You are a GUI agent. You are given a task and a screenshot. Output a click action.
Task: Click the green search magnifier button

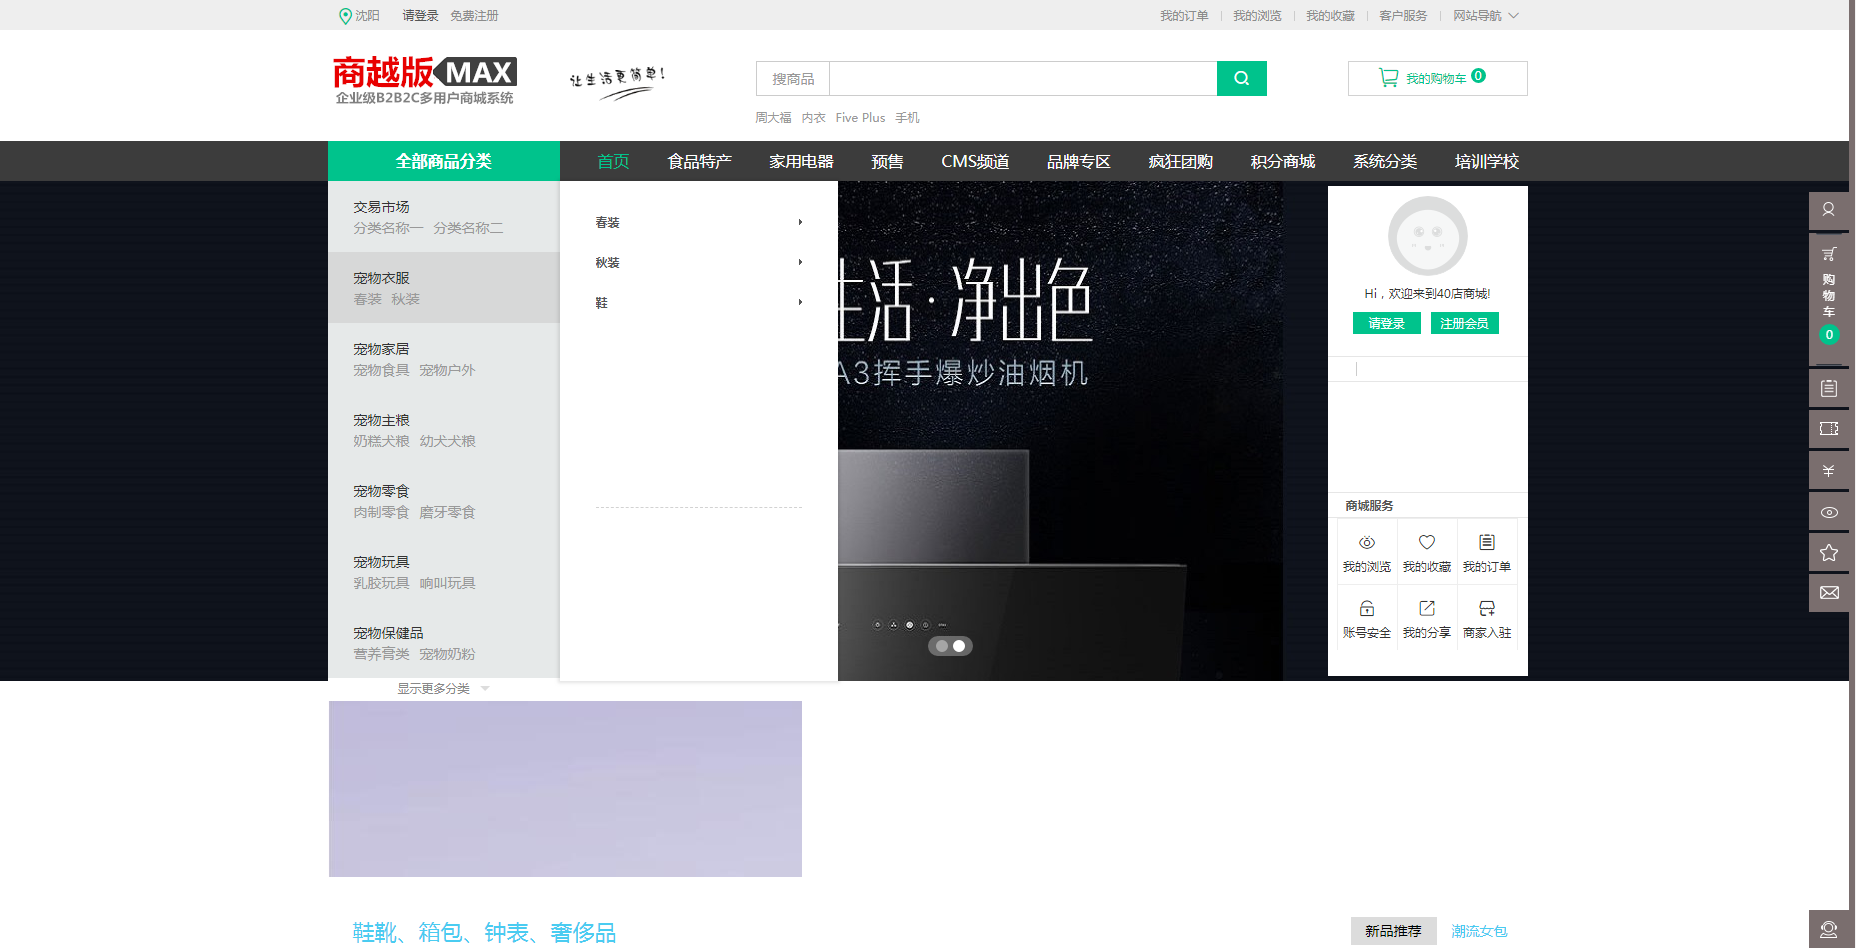point(1241,79)
